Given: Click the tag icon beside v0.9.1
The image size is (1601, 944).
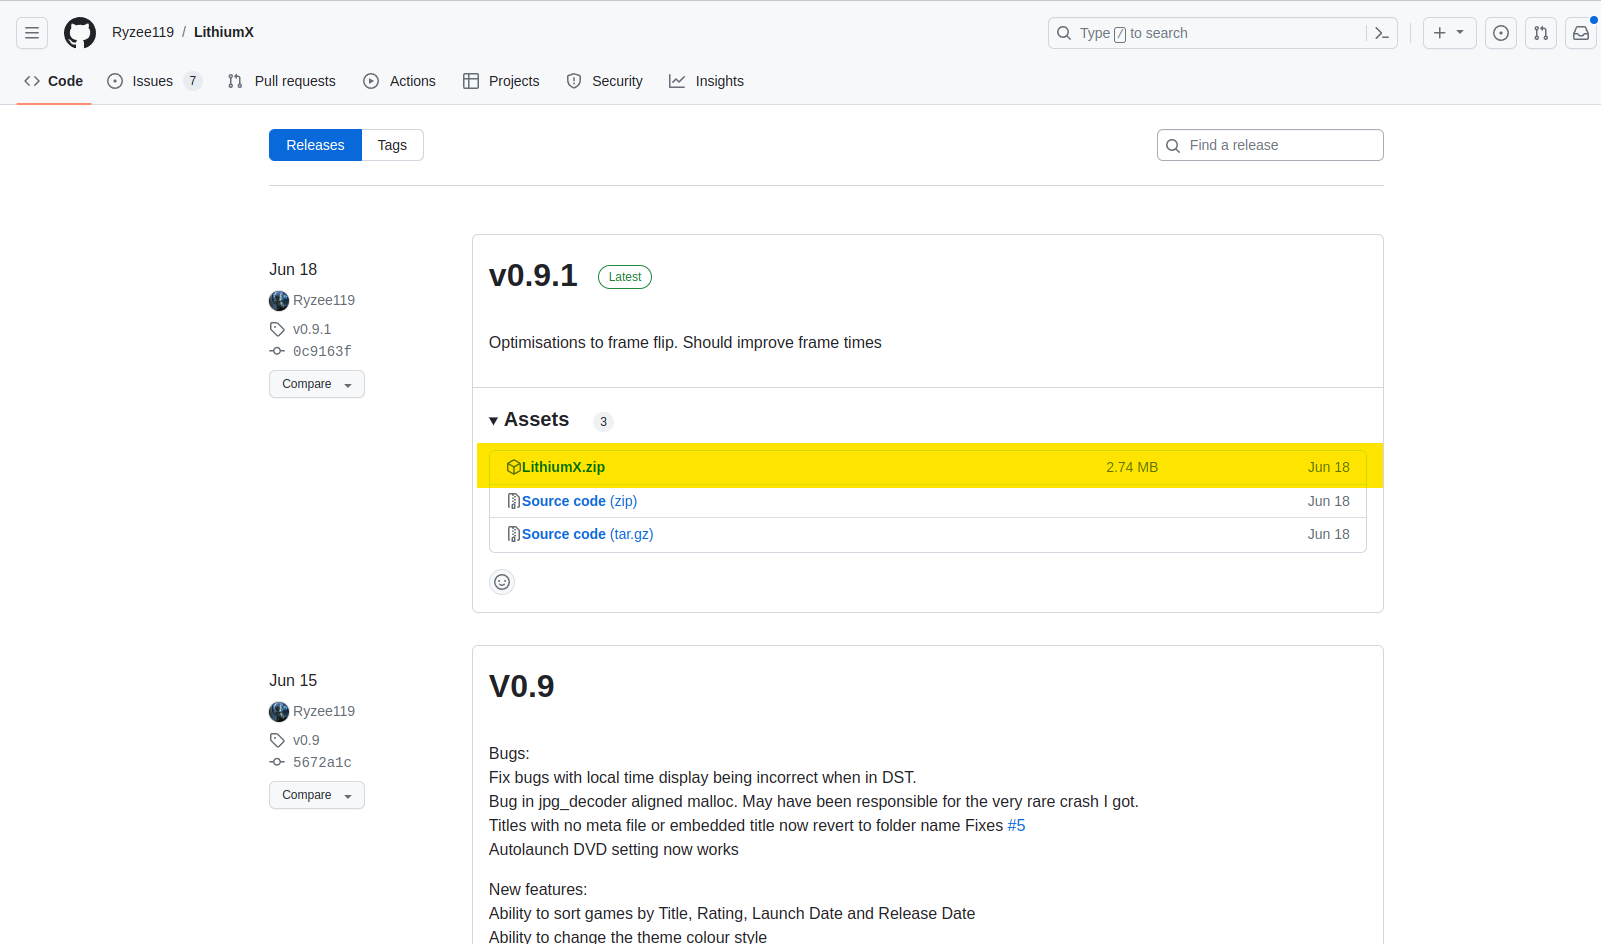Looking at the screenshot, I should (x=277, y=329).
